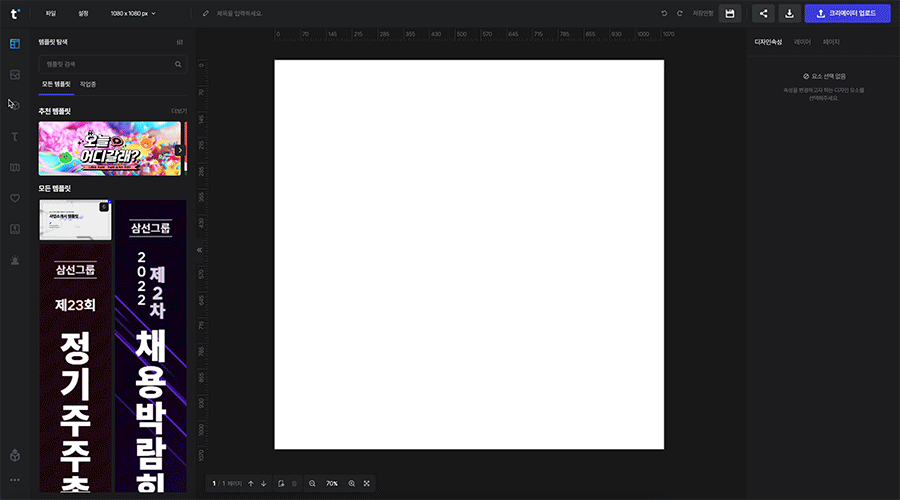Open the 파일 menu

coord(51,14)
